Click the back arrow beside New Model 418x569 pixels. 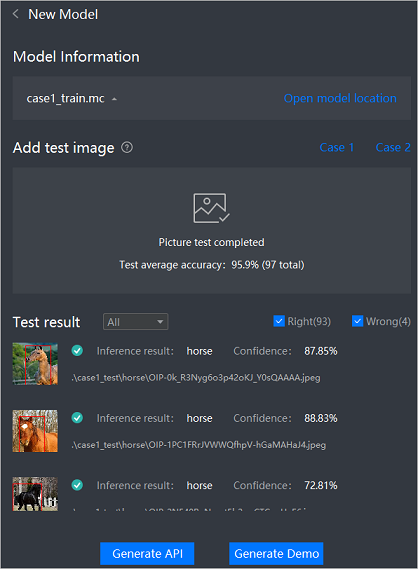tap(16, 14)
